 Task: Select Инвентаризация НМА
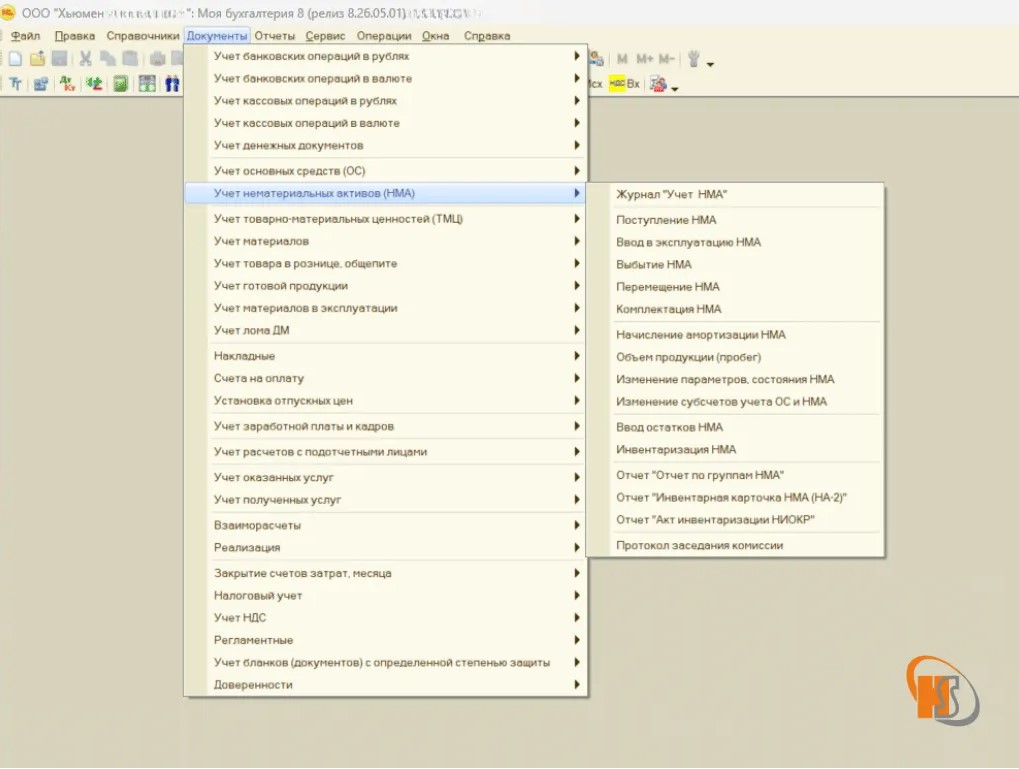(x=735, y=450)
